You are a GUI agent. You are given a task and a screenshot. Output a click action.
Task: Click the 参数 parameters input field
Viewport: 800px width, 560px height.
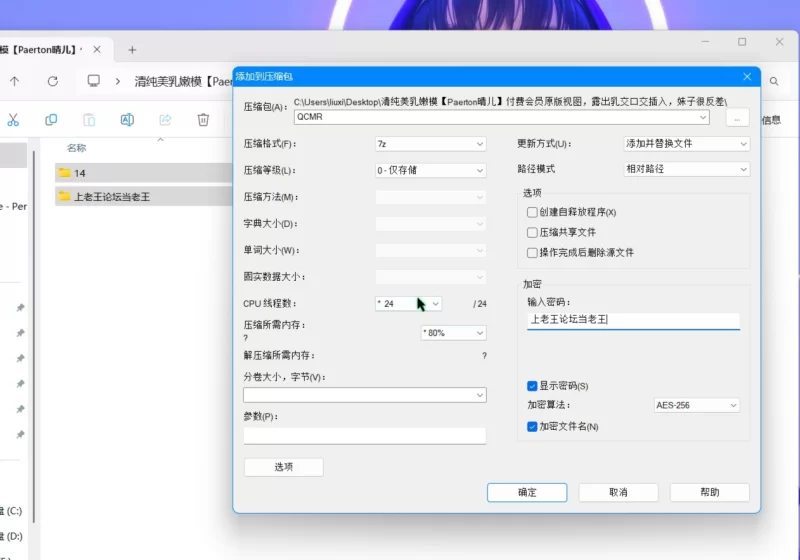[x=365, y=436]
